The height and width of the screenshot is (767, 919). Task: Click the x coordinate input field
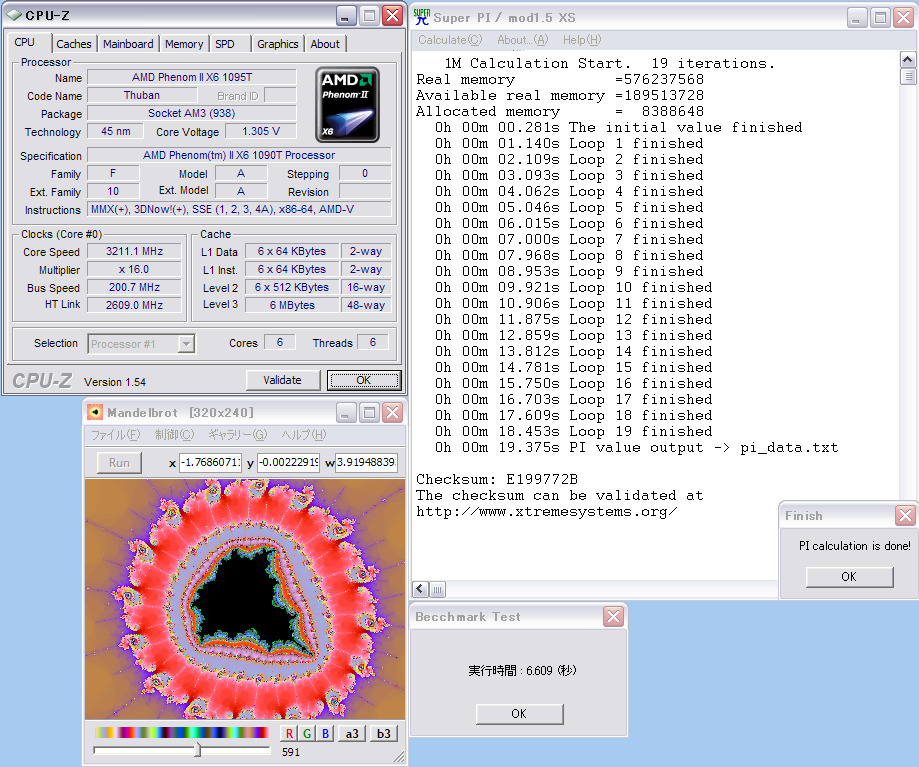click(210, 462)
